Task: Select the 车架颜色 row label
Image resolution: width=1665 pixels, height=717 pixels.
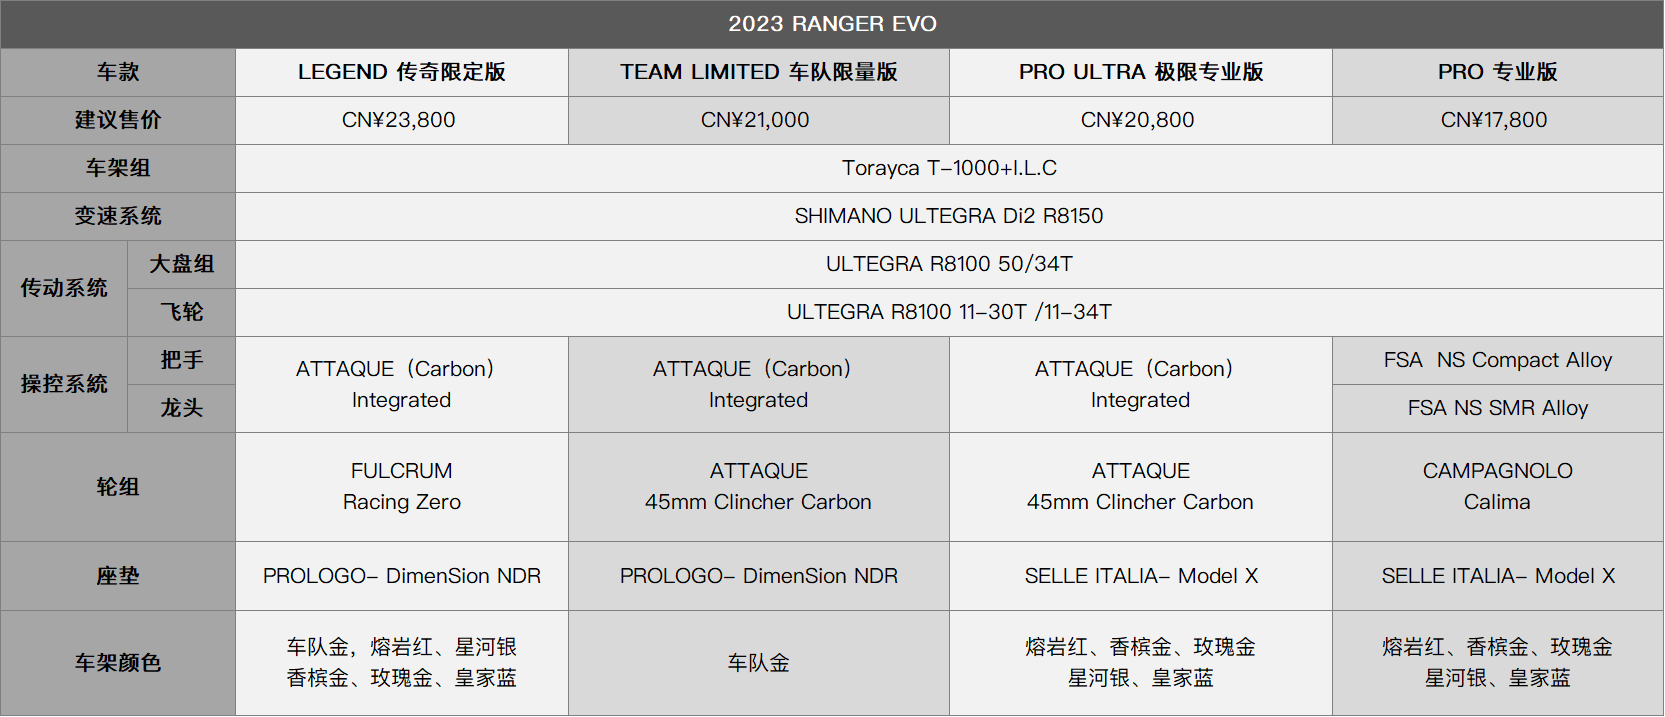Action: coord(118,663)
